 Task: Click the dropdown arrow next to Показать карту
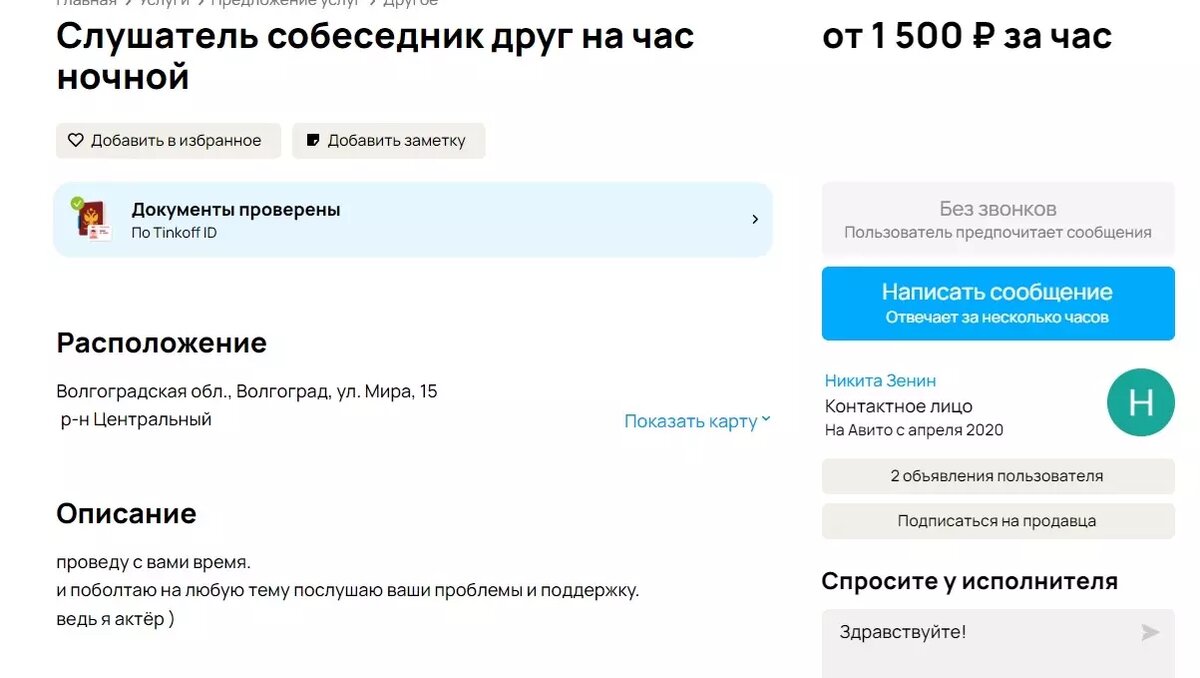click(766, 420)
